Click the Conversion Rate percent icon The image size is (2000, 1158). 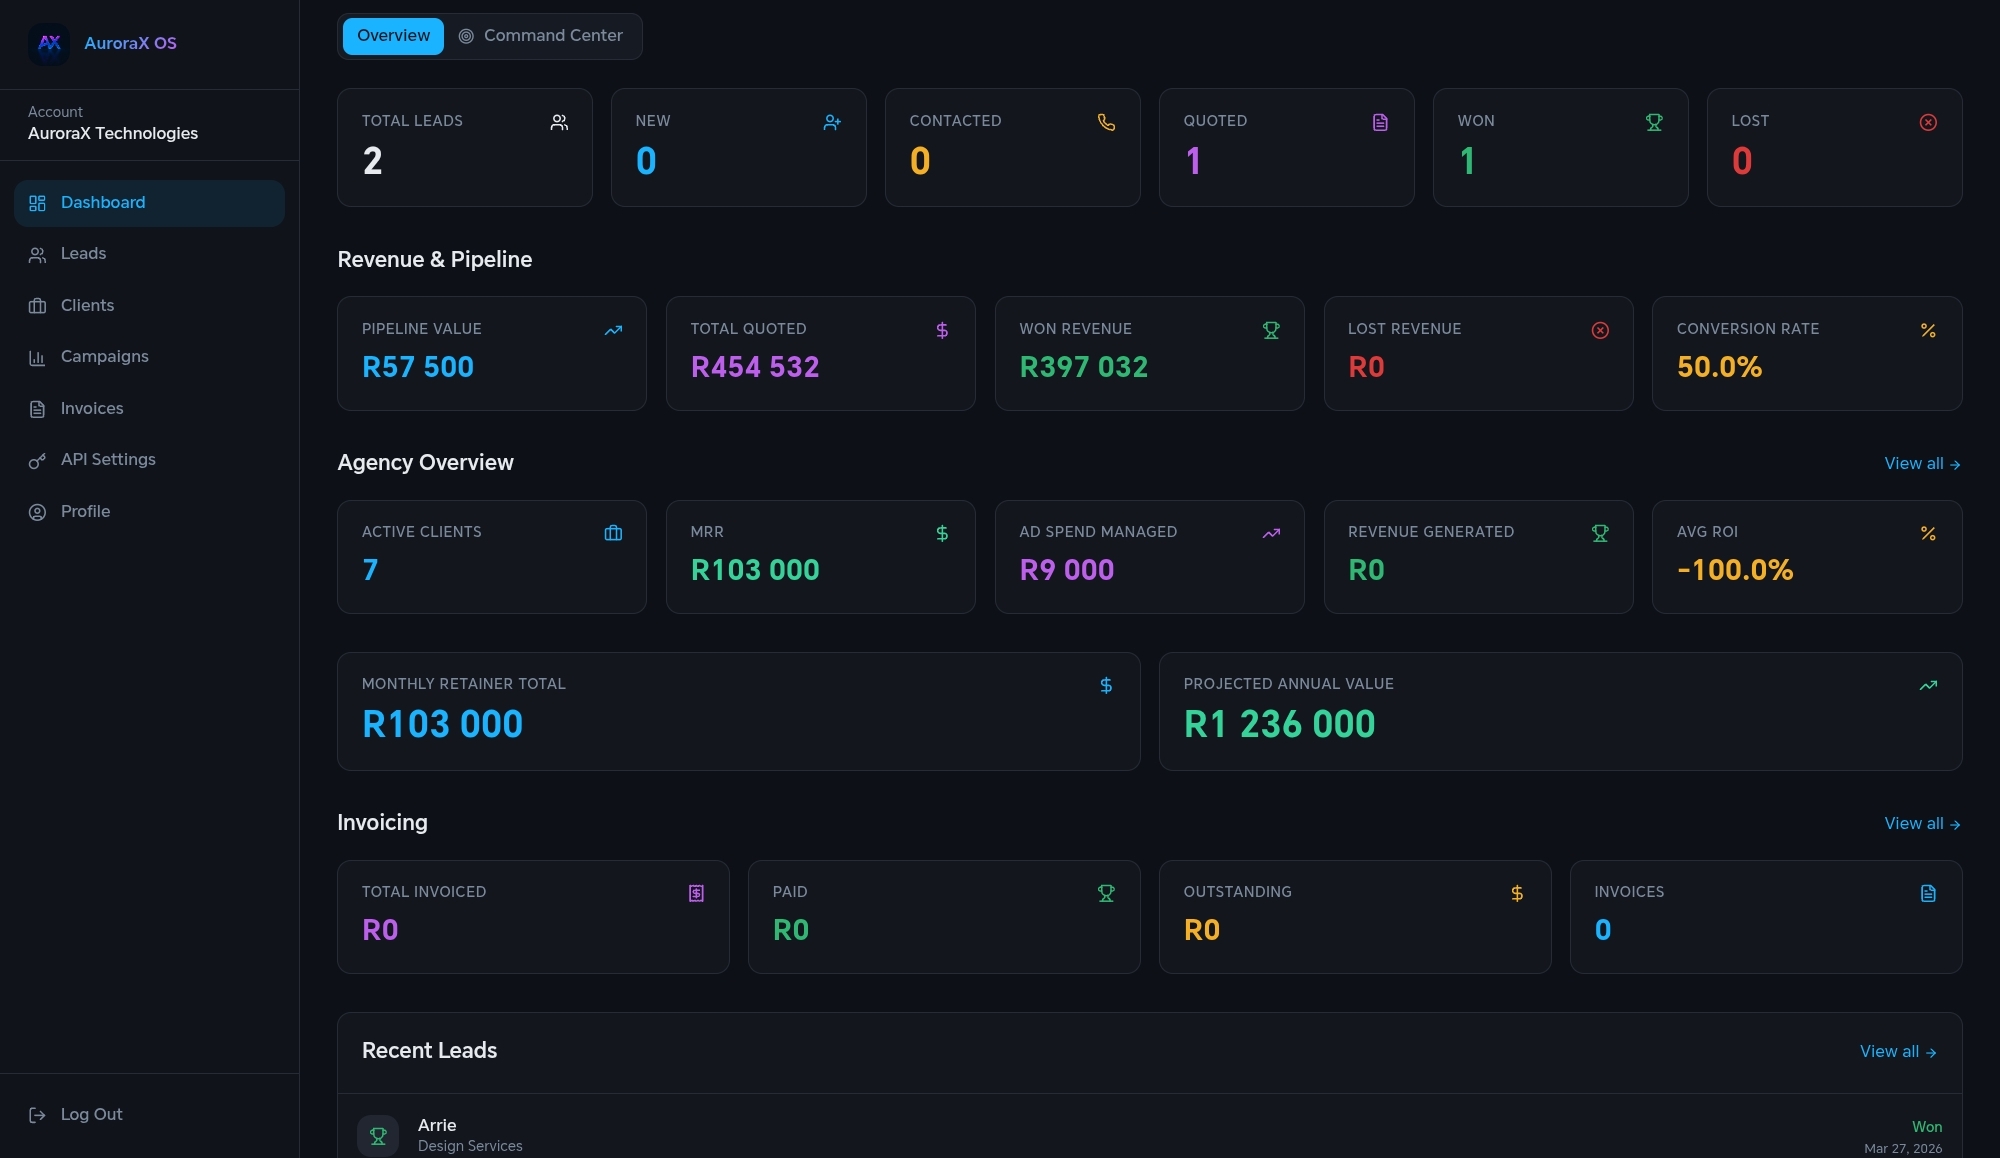point(1928,330)
